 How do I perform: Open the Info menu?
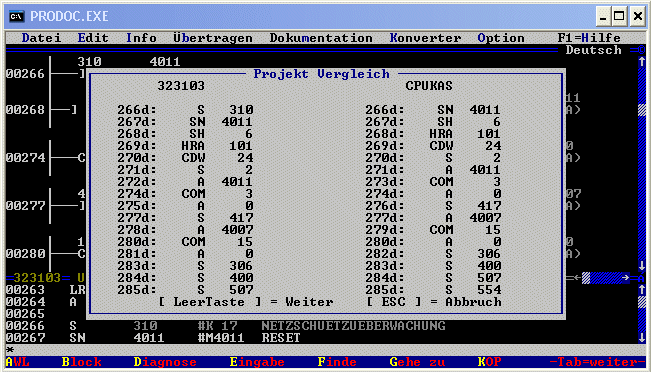click(x=141, y=38)
